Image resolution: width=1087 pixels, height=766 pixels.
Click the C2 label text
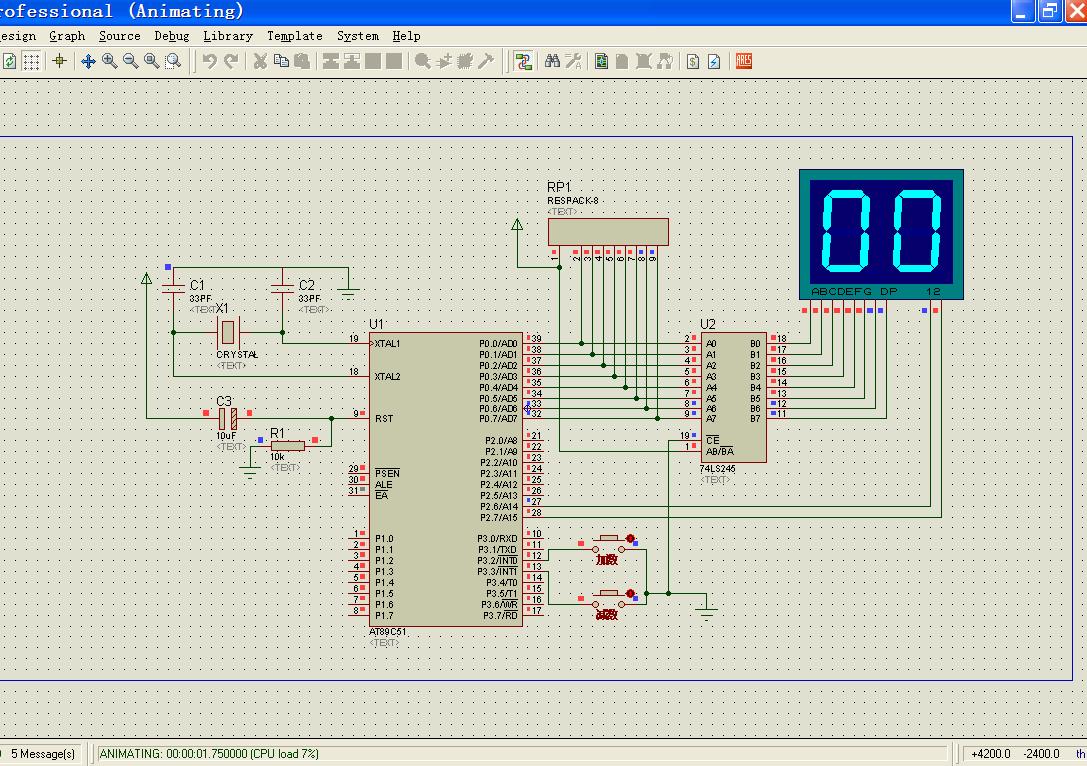click(x=306, y=285)
